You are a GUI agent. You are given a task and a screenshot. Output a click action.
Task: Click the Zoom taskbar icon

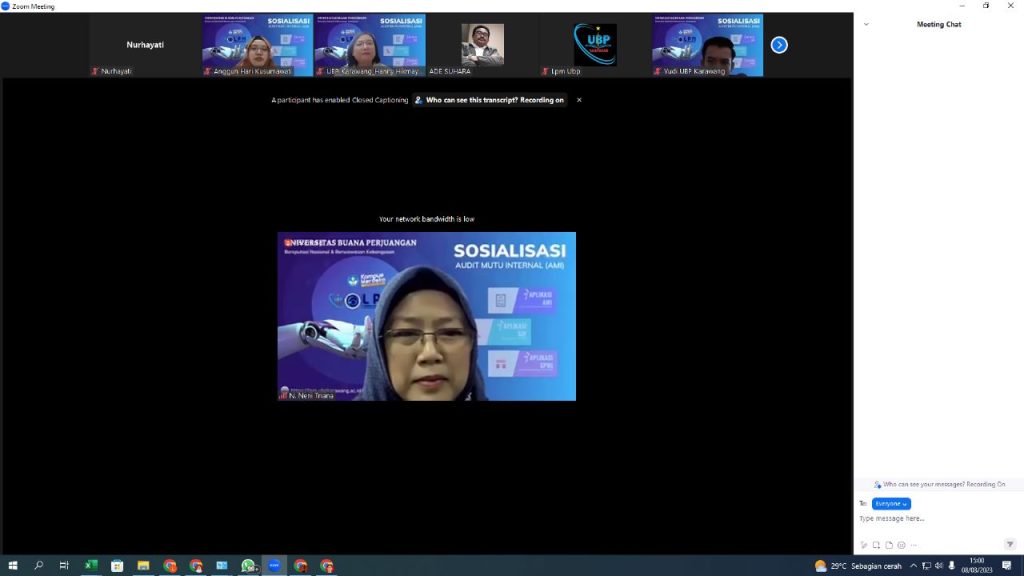click(x=274, y=566)
